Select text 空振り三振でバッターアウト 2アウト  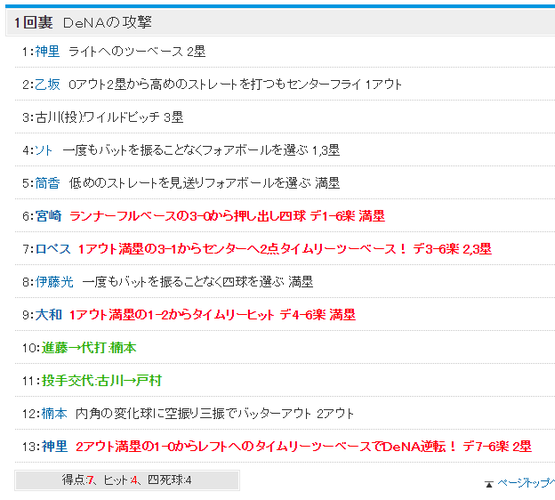pos(214,414)
